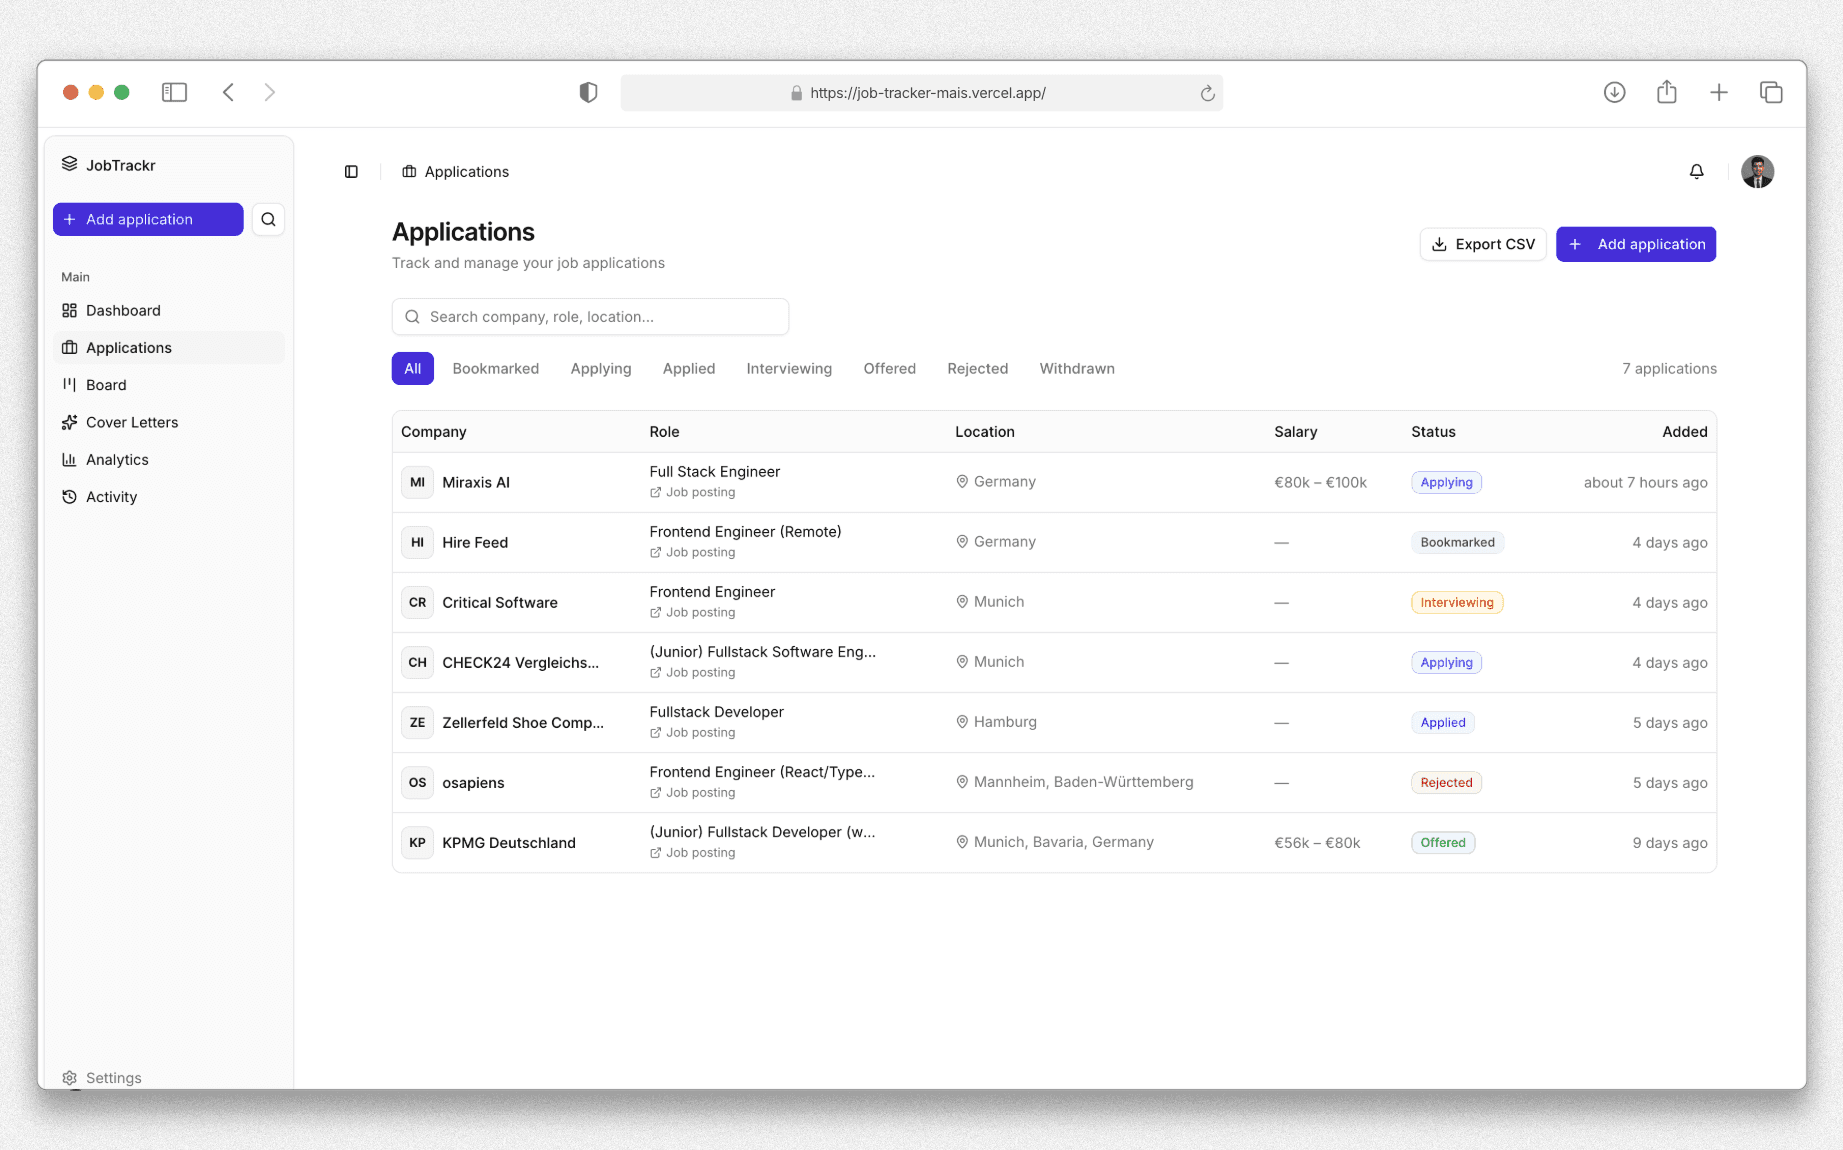The width and height of the screenshot is (1843, 1150).
Task: Toggle the in-app sidebar panel icon
Action: (351, 172)
